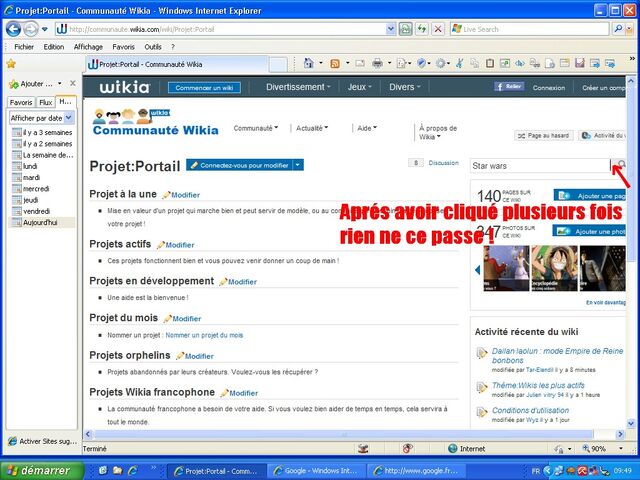Screen dimensions: 640x480
Task: Click the Commencer un wiki button
Action: pos(204,87)
